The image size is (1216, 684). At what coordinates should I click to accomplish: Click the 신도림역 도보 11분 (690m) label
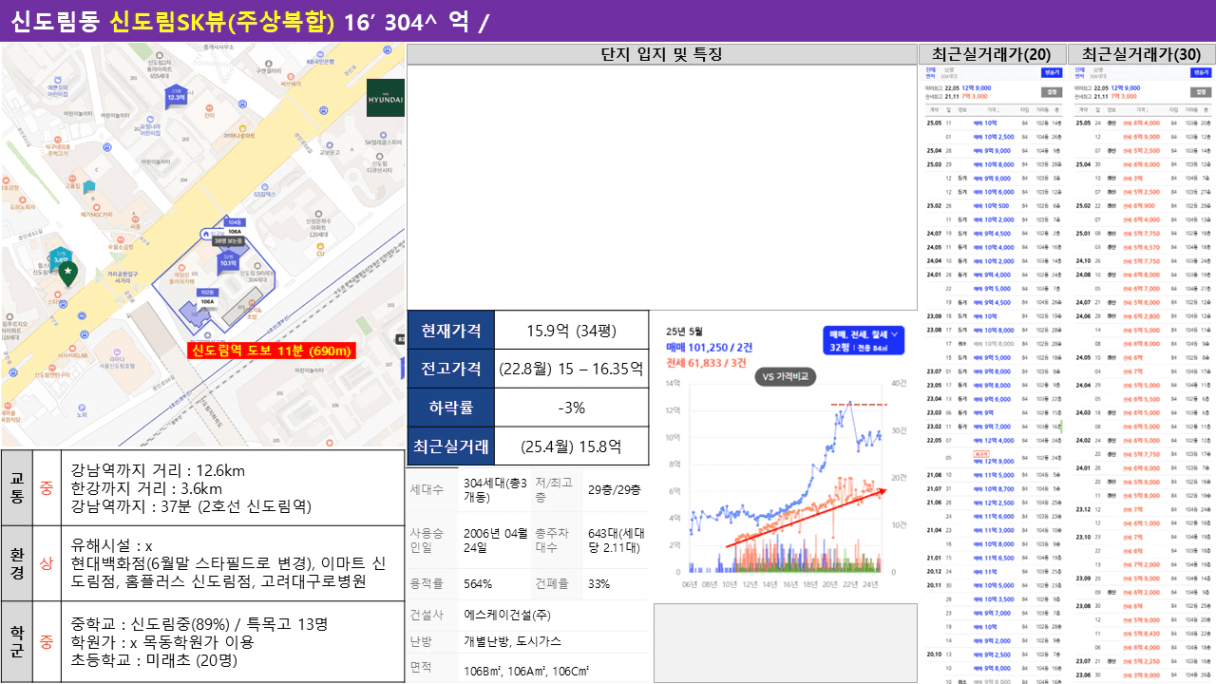click(271, 351)
